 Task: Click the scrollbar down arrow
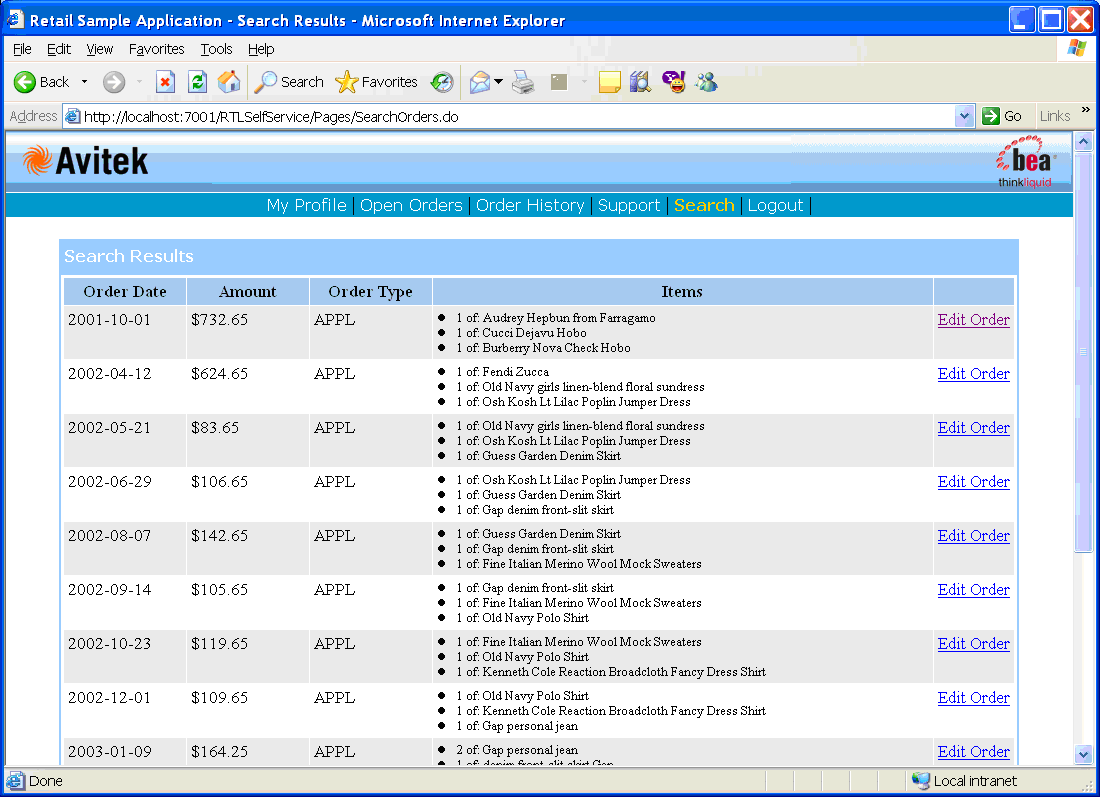(x=1083, y=755)
